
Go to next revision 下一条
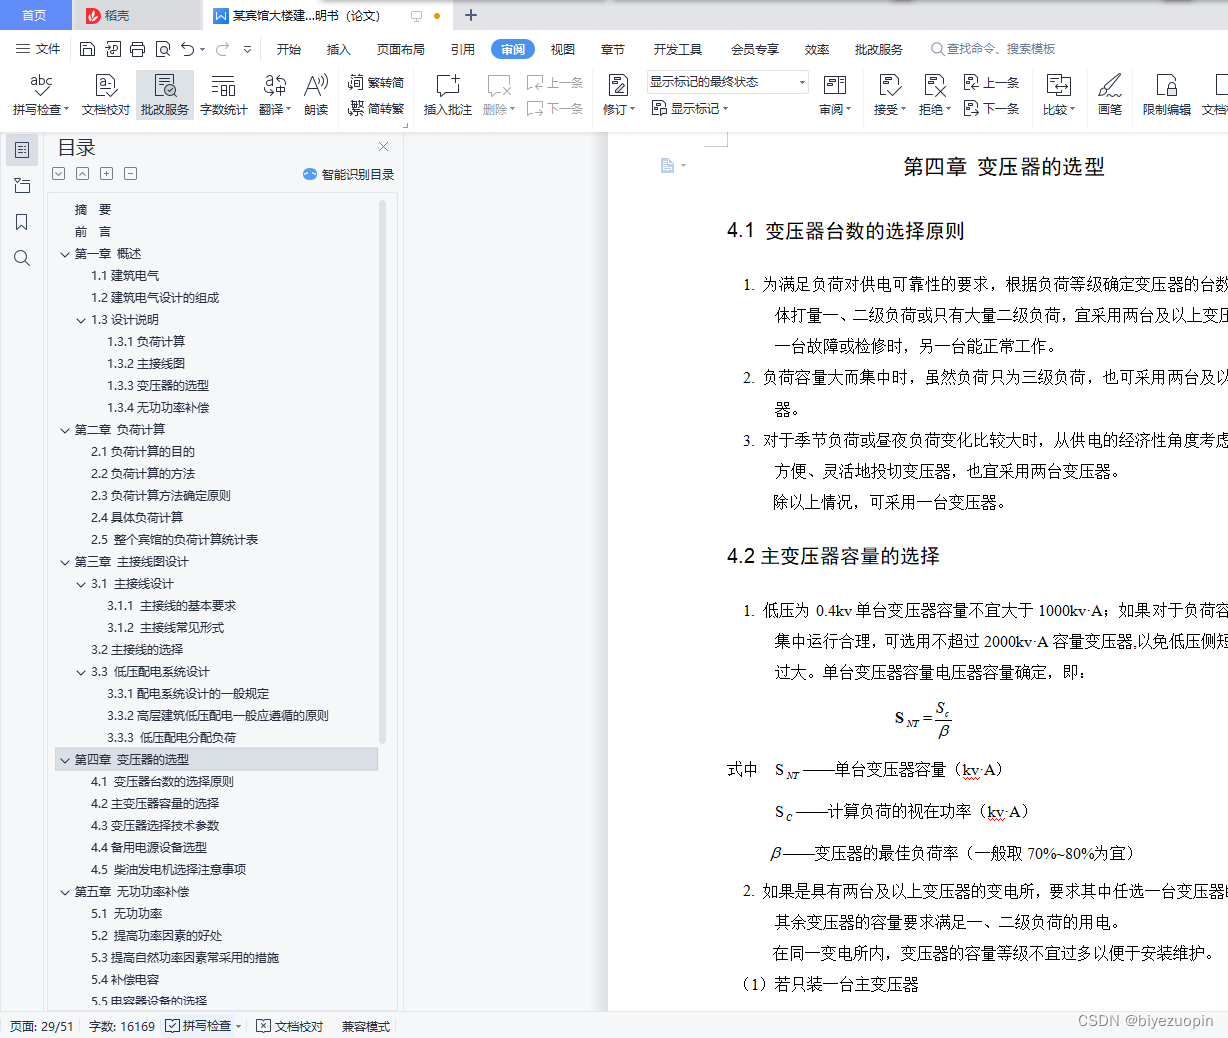pyautogui.click(x=991, y=108)
